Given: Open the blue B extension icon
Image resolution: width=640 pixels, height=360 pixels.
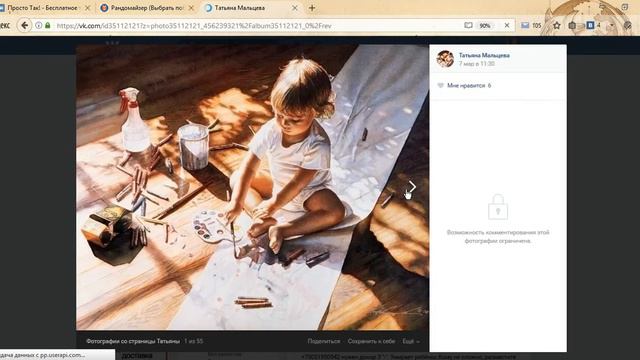Looking at the screenshot, I should click(x=590, y=25).
